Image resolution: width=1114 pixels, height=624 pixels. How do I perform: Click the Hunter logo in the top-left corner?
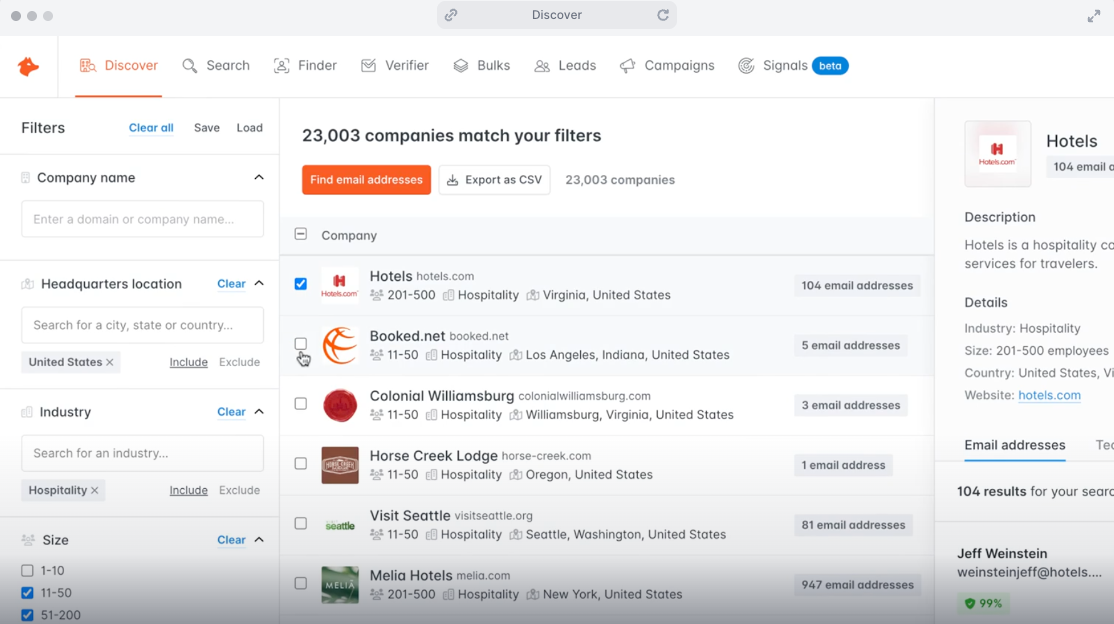click(x=27, y=65)
